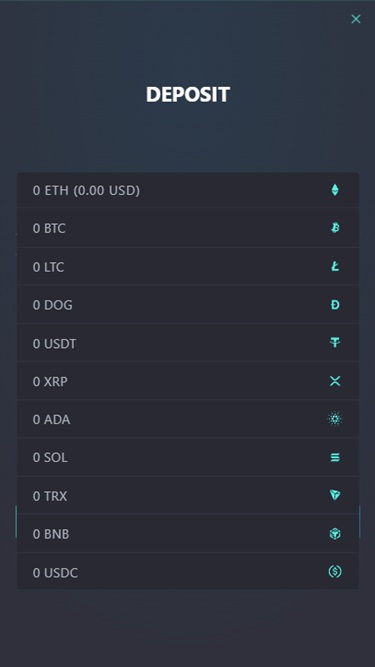The width and height of the screenshot is (375, 667).
Task: Choose the 0 USDT option
Action: 188,343
